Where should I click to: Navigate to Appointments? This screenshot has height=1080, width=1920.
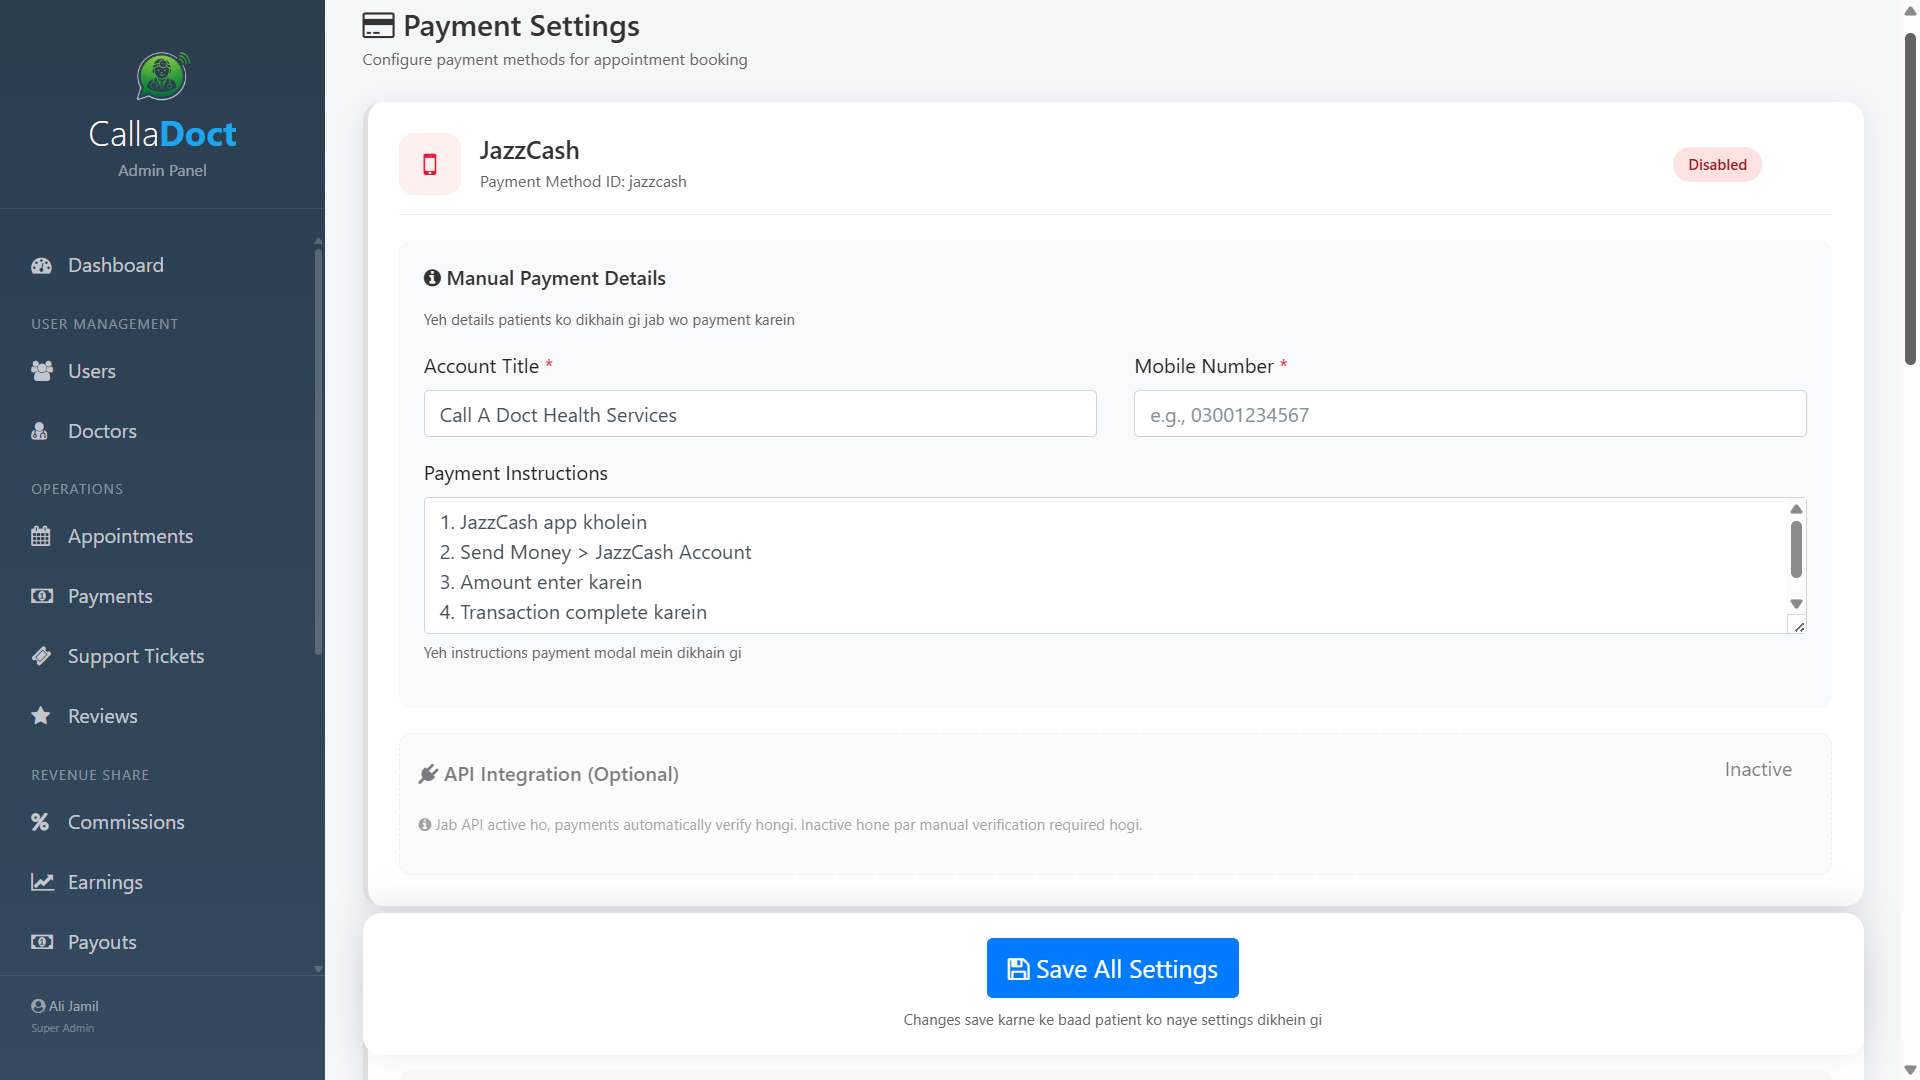click(x=160, y=537)
